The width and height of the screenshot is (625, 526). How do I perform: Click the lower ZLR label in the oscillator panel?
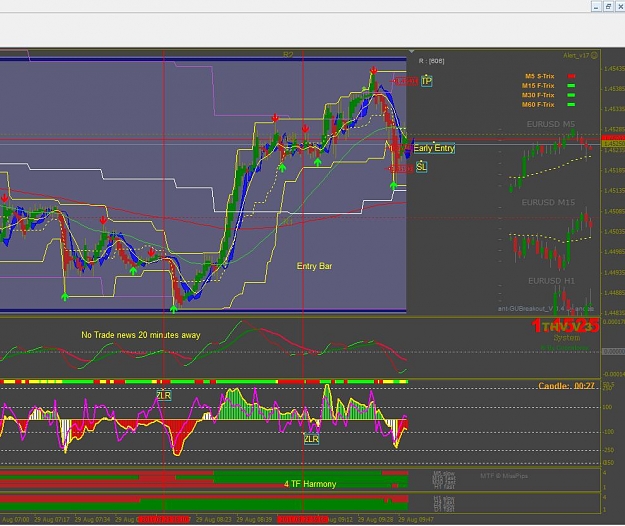pos(311,439)
